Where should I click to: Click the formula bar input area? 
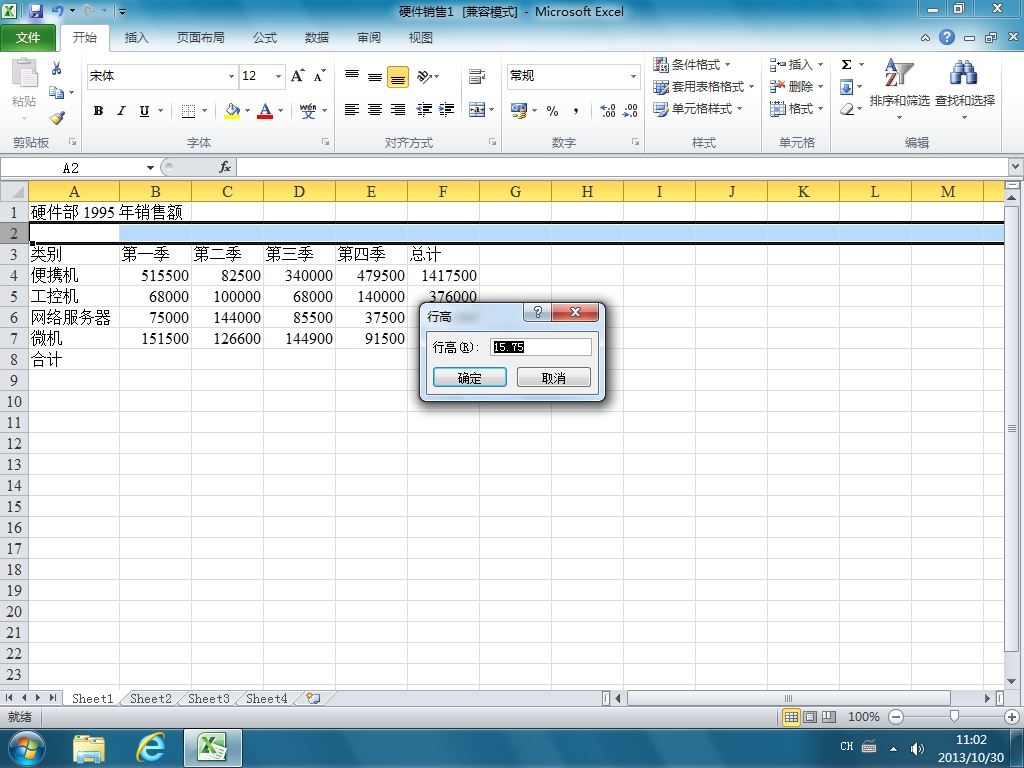[x=623, y=167]
